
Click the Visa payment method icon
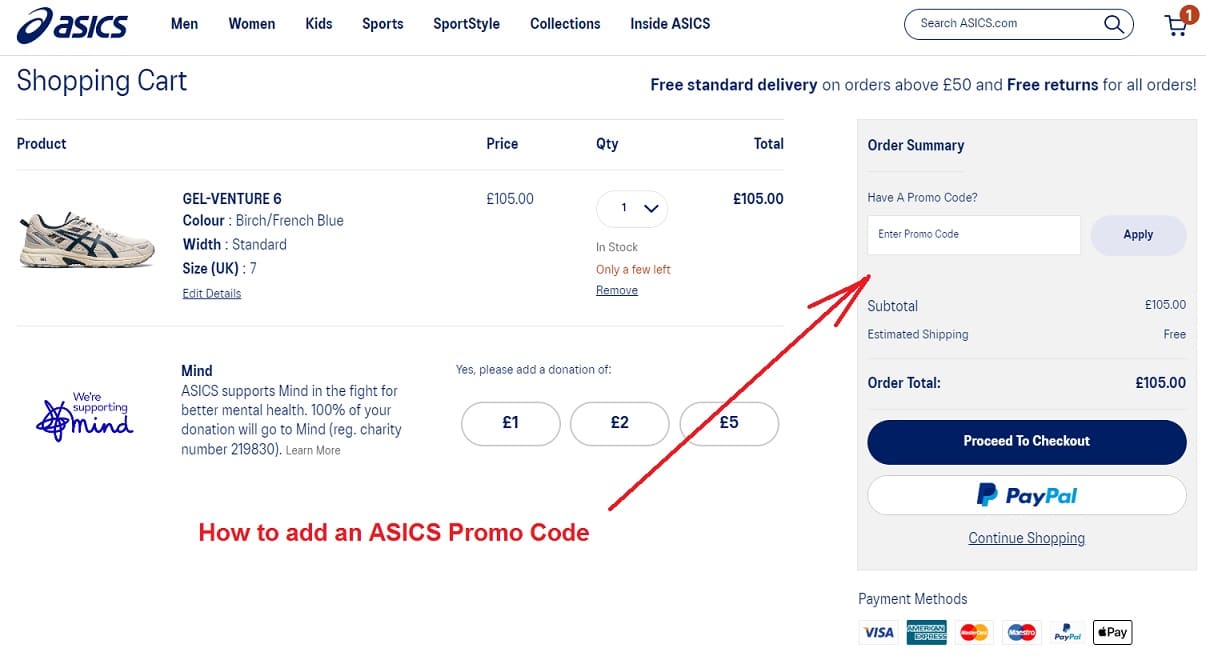878,632
